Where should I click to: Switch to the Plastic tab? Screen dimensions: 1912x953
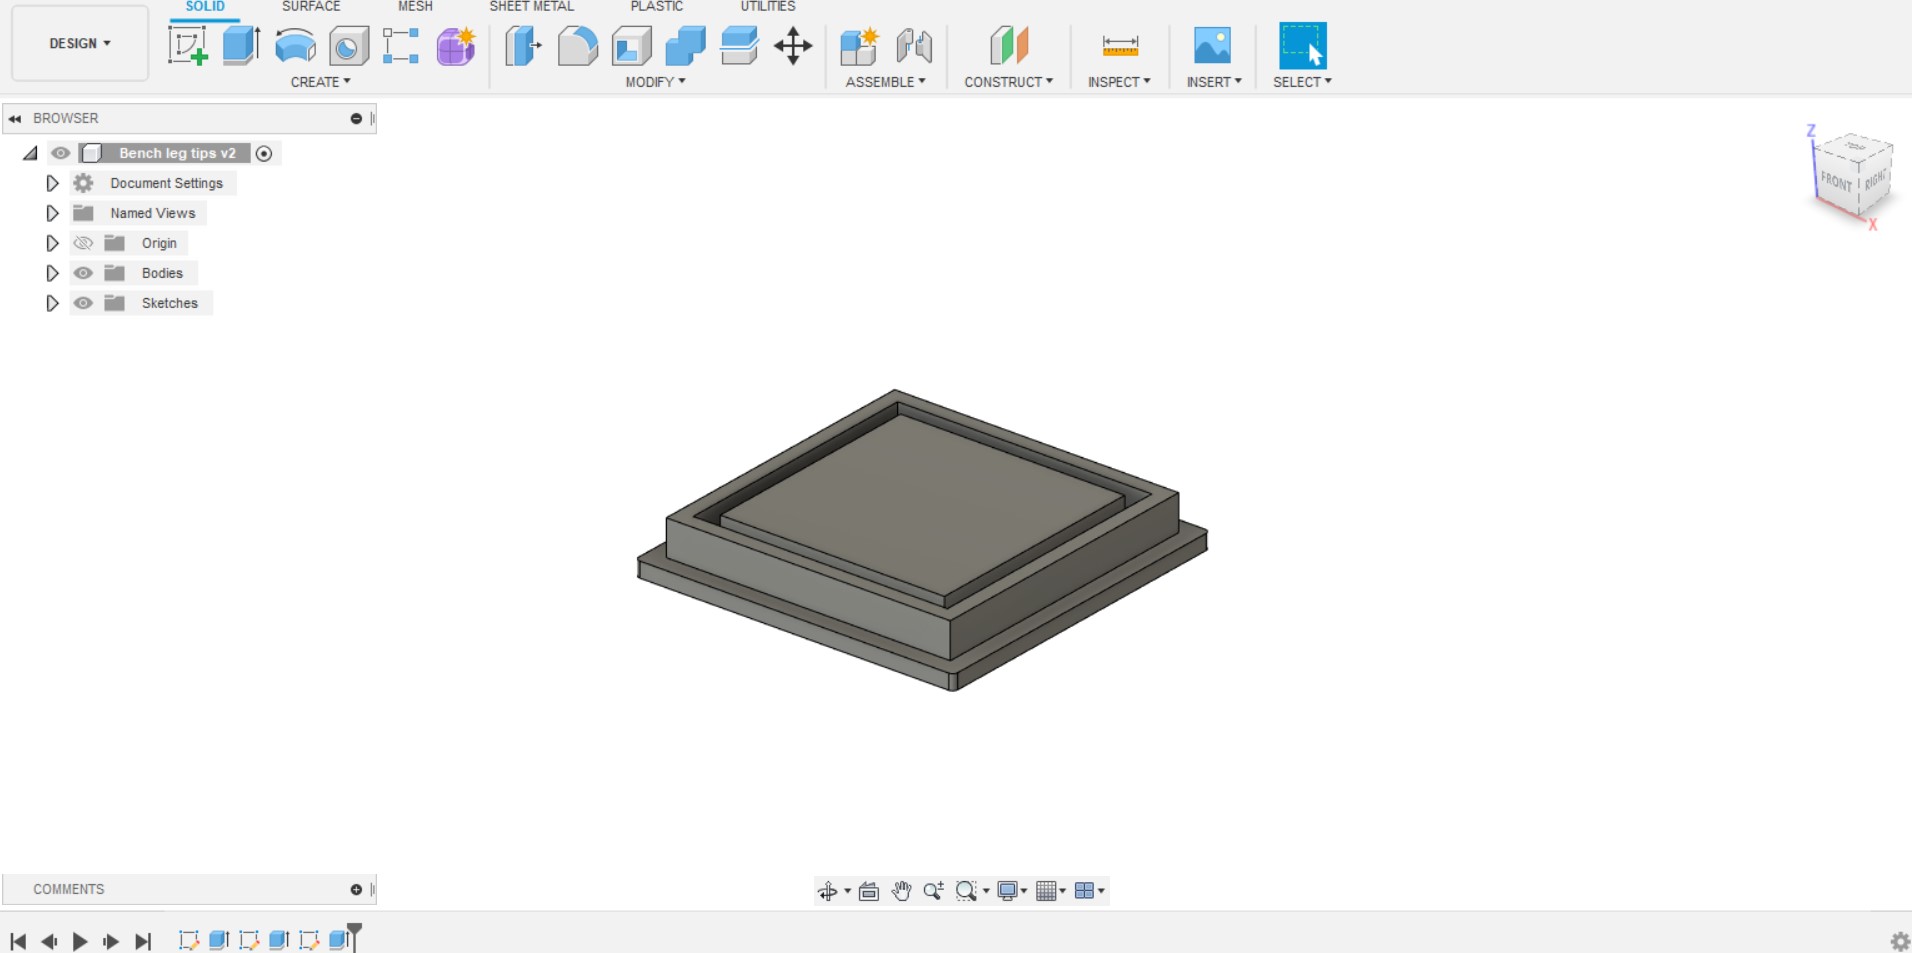[656, 7]
